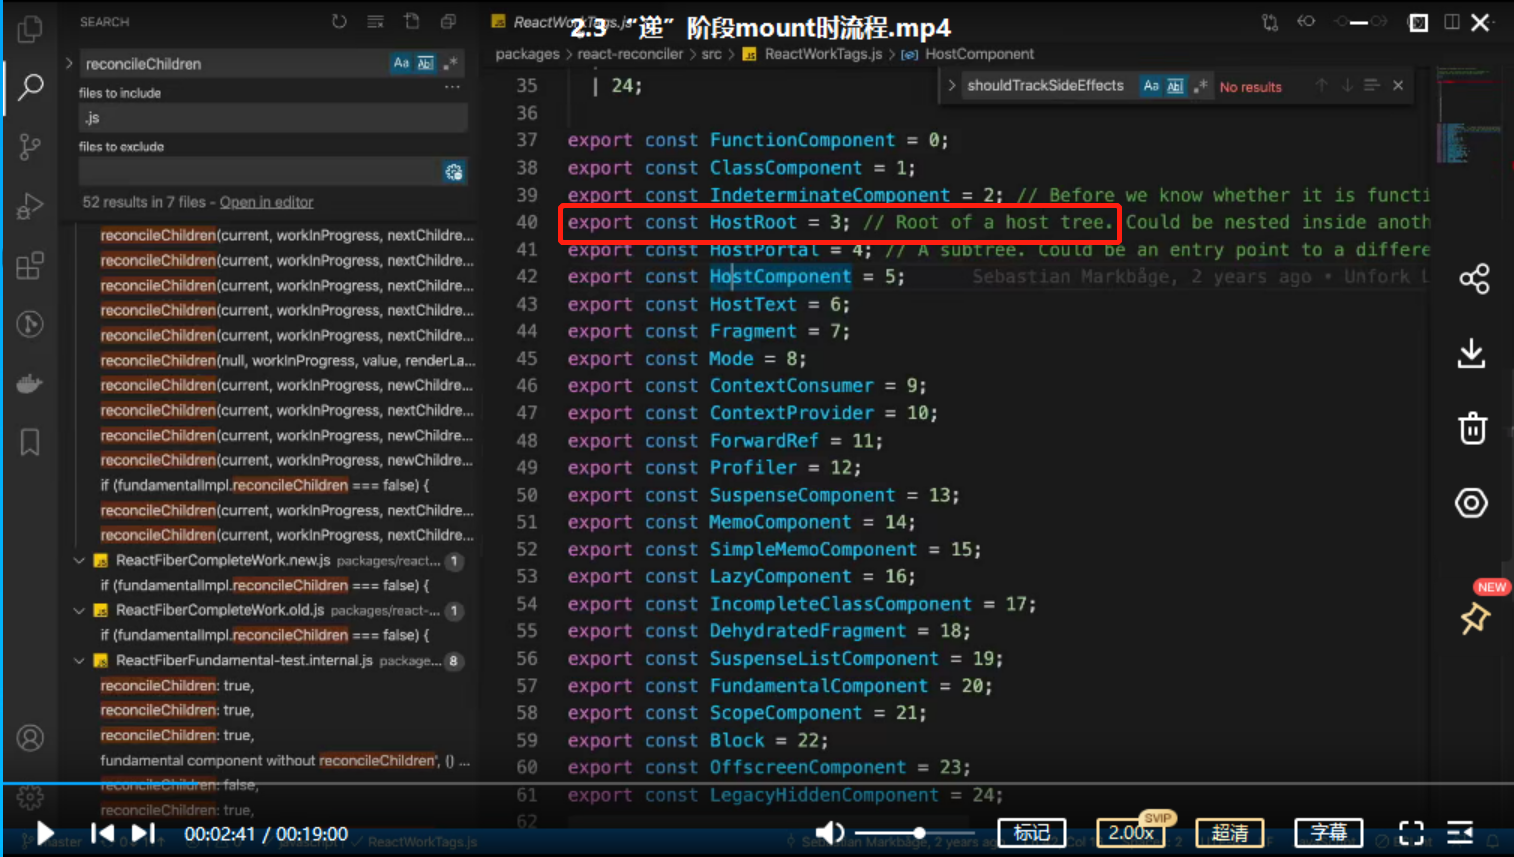Image resolution: width=1514 pixels, height=857 pixels.
Task: Click 'src' breadcrumb segment
Action: tap(711, 54)
